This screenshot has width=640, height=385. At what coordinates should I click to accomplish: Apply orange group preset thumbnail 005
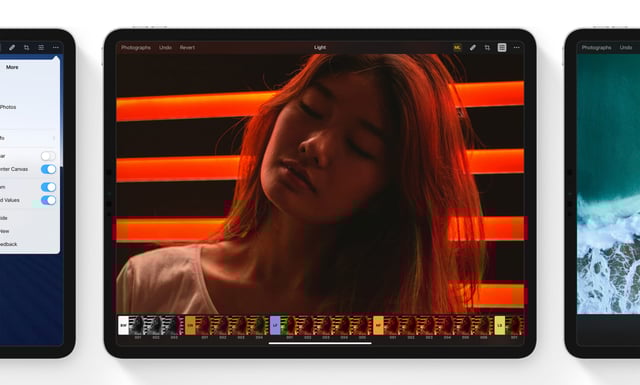465,325
